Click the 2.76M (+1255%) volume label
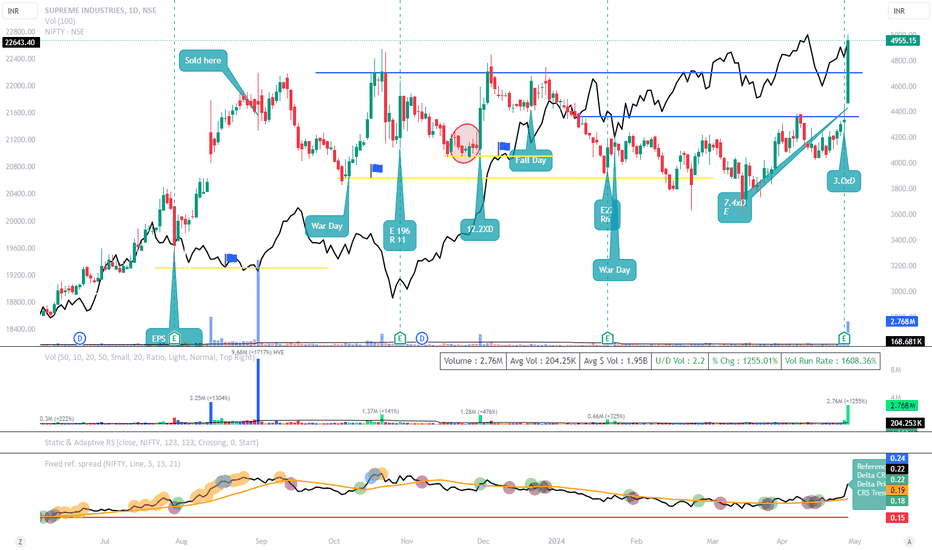 coord(846,401)
